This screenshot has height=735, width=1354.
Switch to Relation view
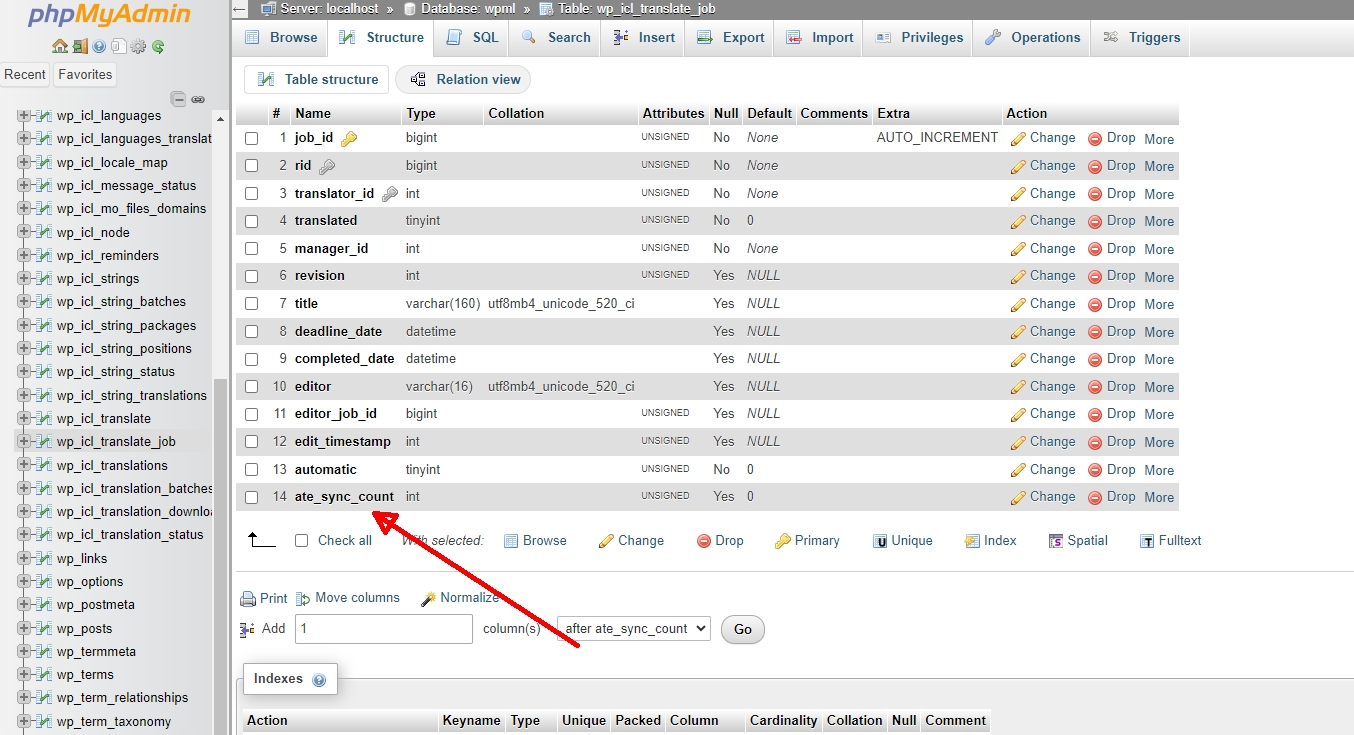(x=464, y=80)
